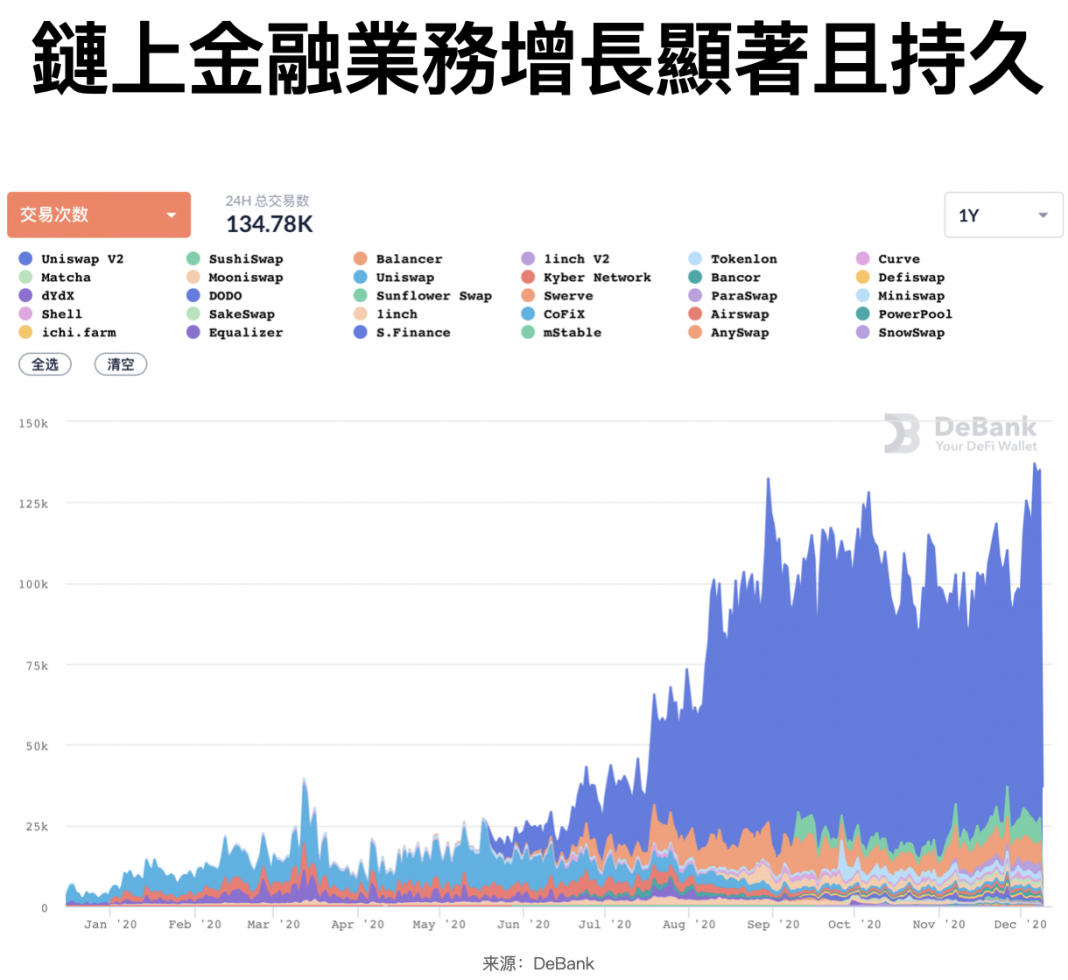Click the 清空 clear button
Image resolution: width=1068 pixels, height=980 pixels.
tap(120, 364)
